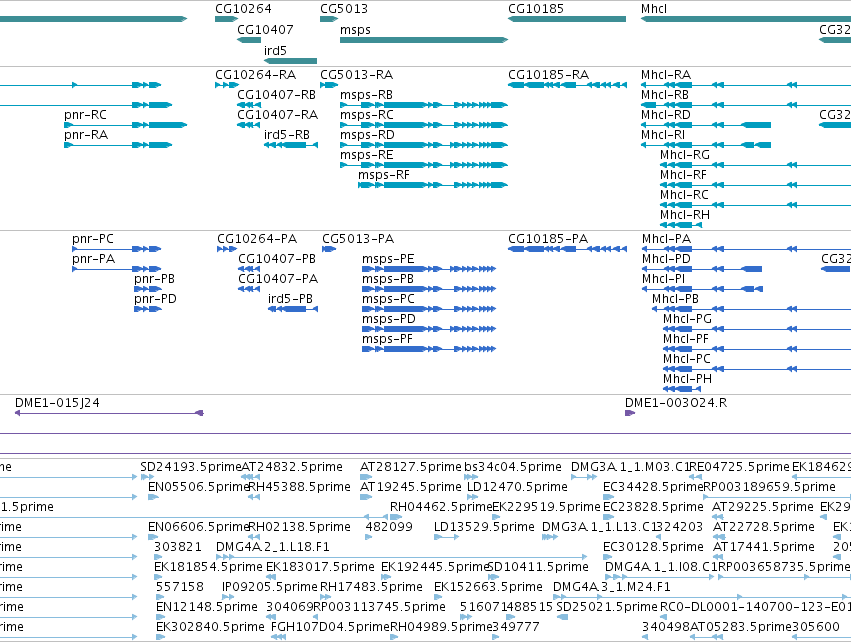The height and width of the screenshot is (642, 851).
Task: Click the transcript label "Mhcl-RA"
Action: 666,75
